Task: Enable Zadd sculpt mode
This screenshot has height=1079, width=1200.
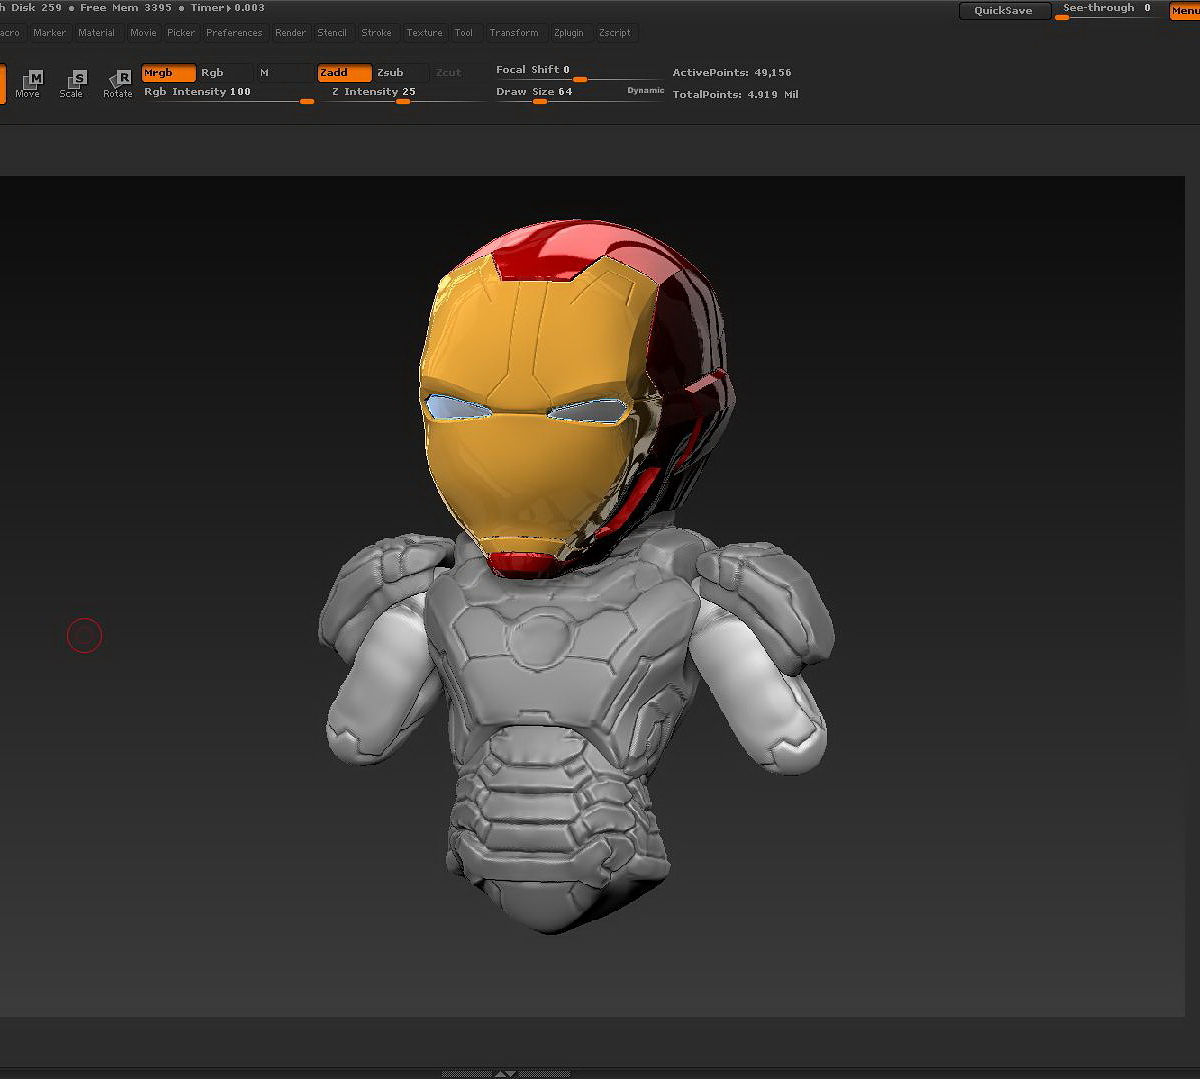Action: (x=345, y=73)
